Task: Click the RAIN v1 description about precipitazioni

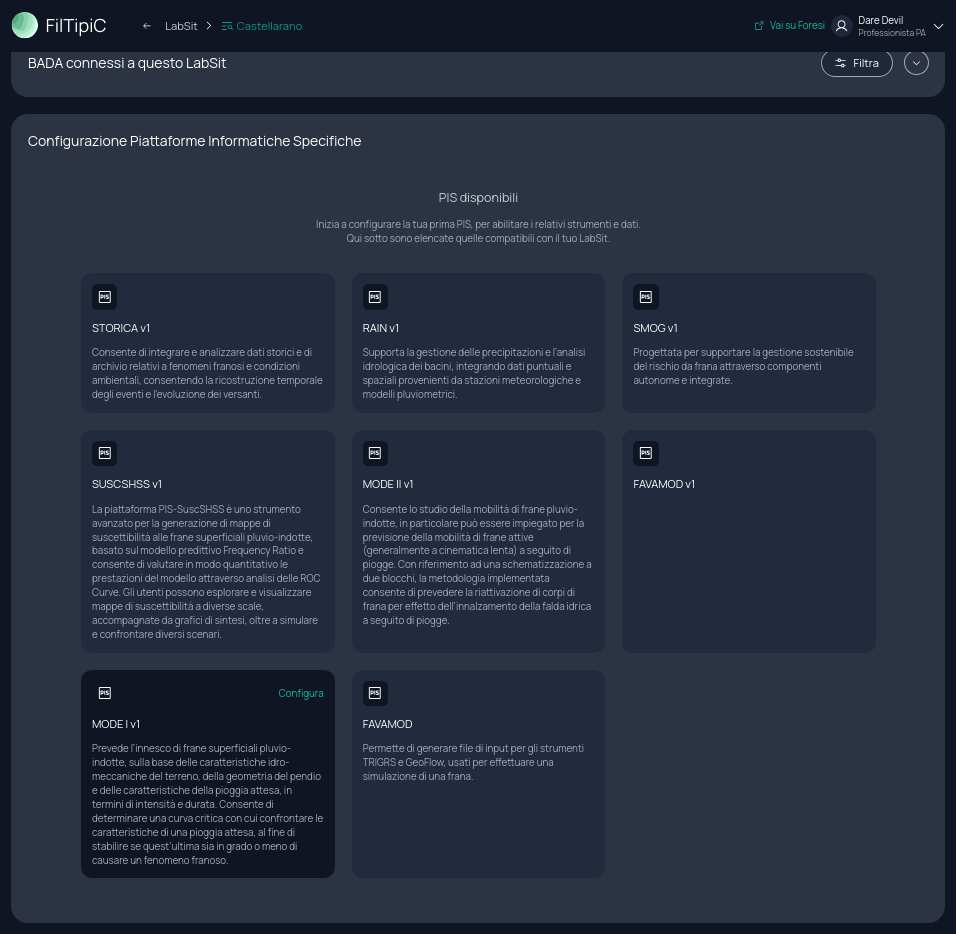Action: (x=474, y=373)
